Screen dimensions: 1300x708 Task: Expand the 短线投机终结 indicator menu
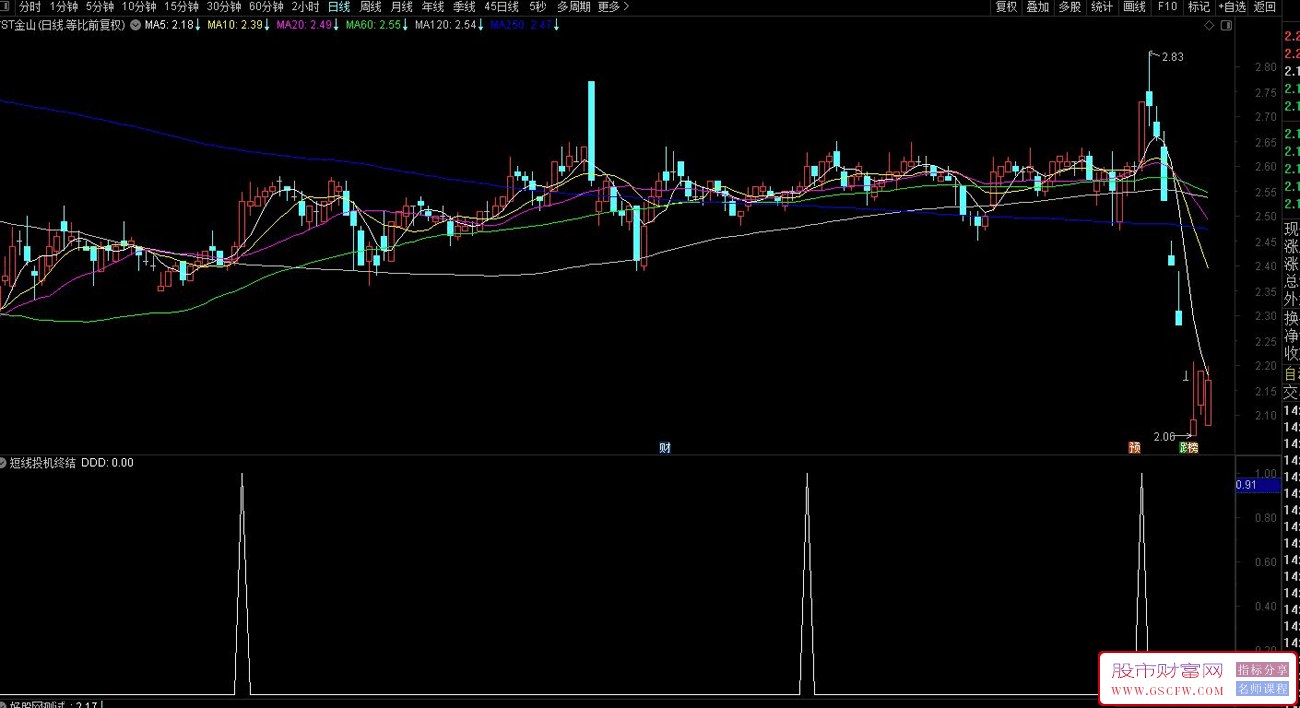[x=4, y=463]
